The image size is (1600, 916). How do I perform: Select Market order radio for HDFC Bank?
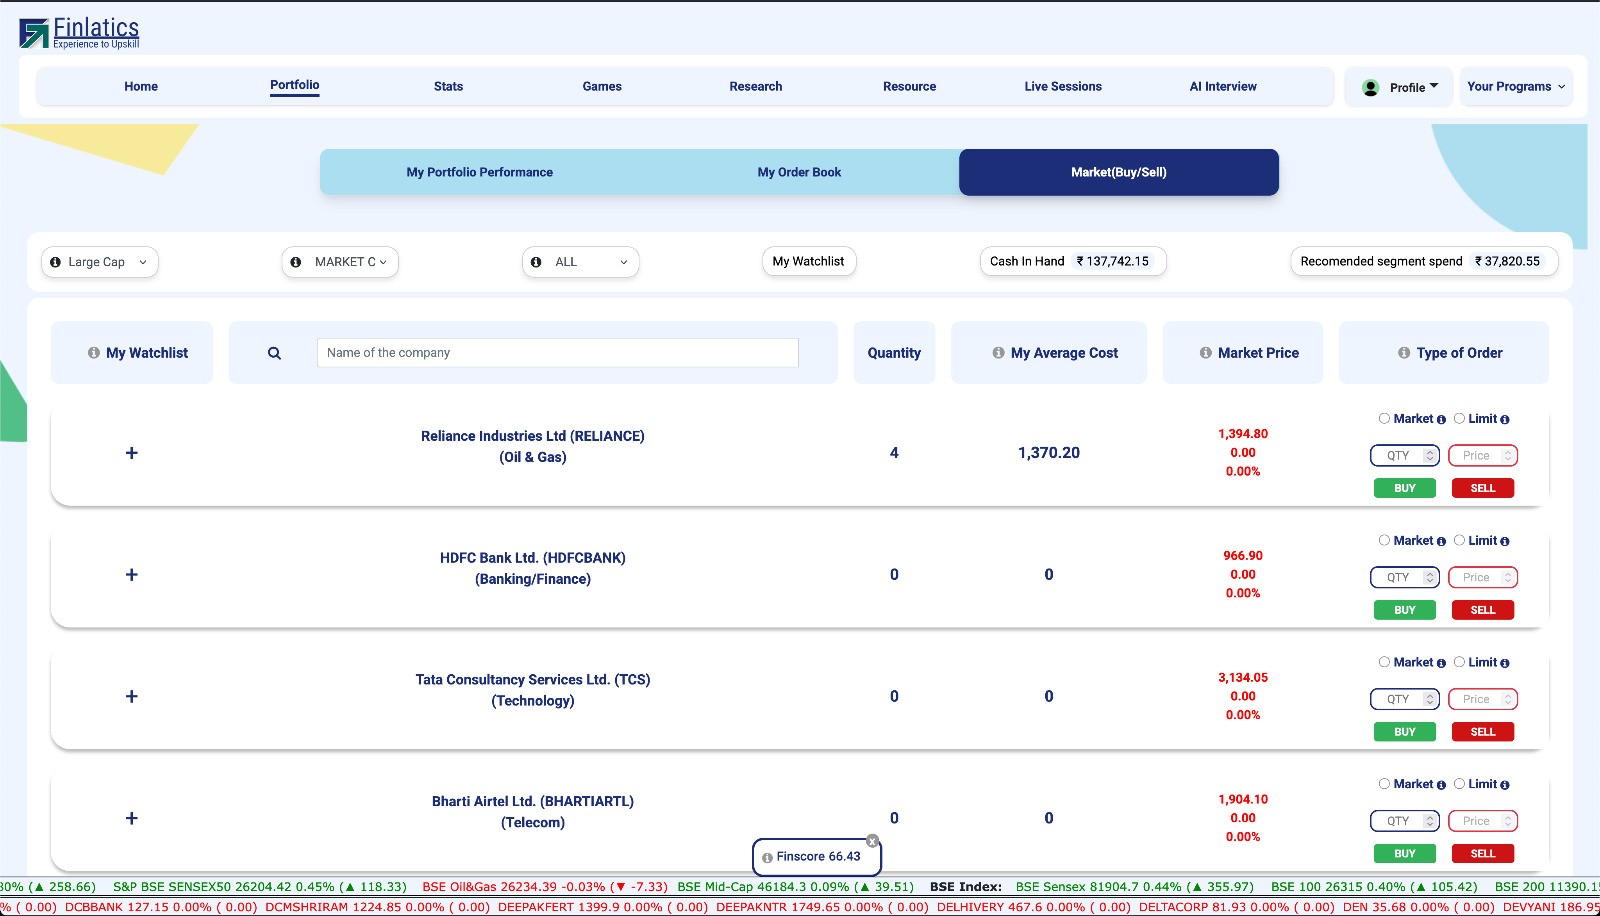coord(1384,541)
